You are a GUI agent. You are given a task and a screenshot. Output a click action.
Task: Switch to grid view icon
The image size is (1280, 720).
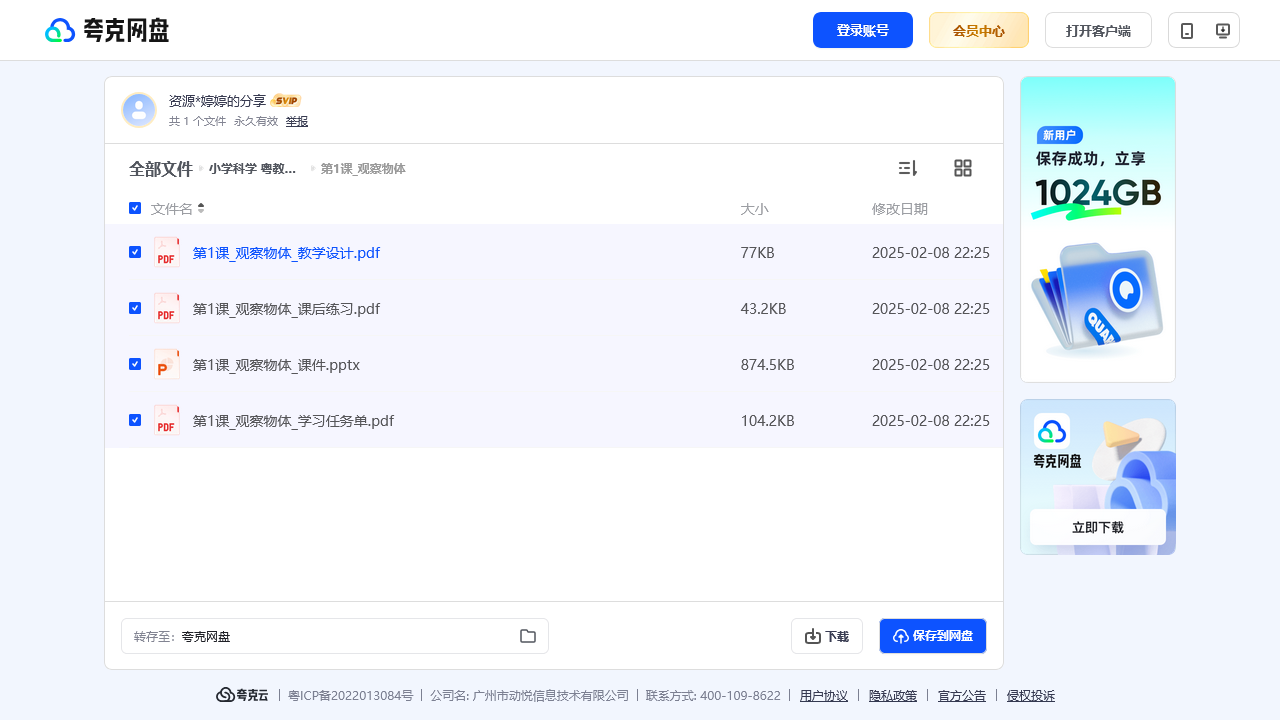coord(963,168)
